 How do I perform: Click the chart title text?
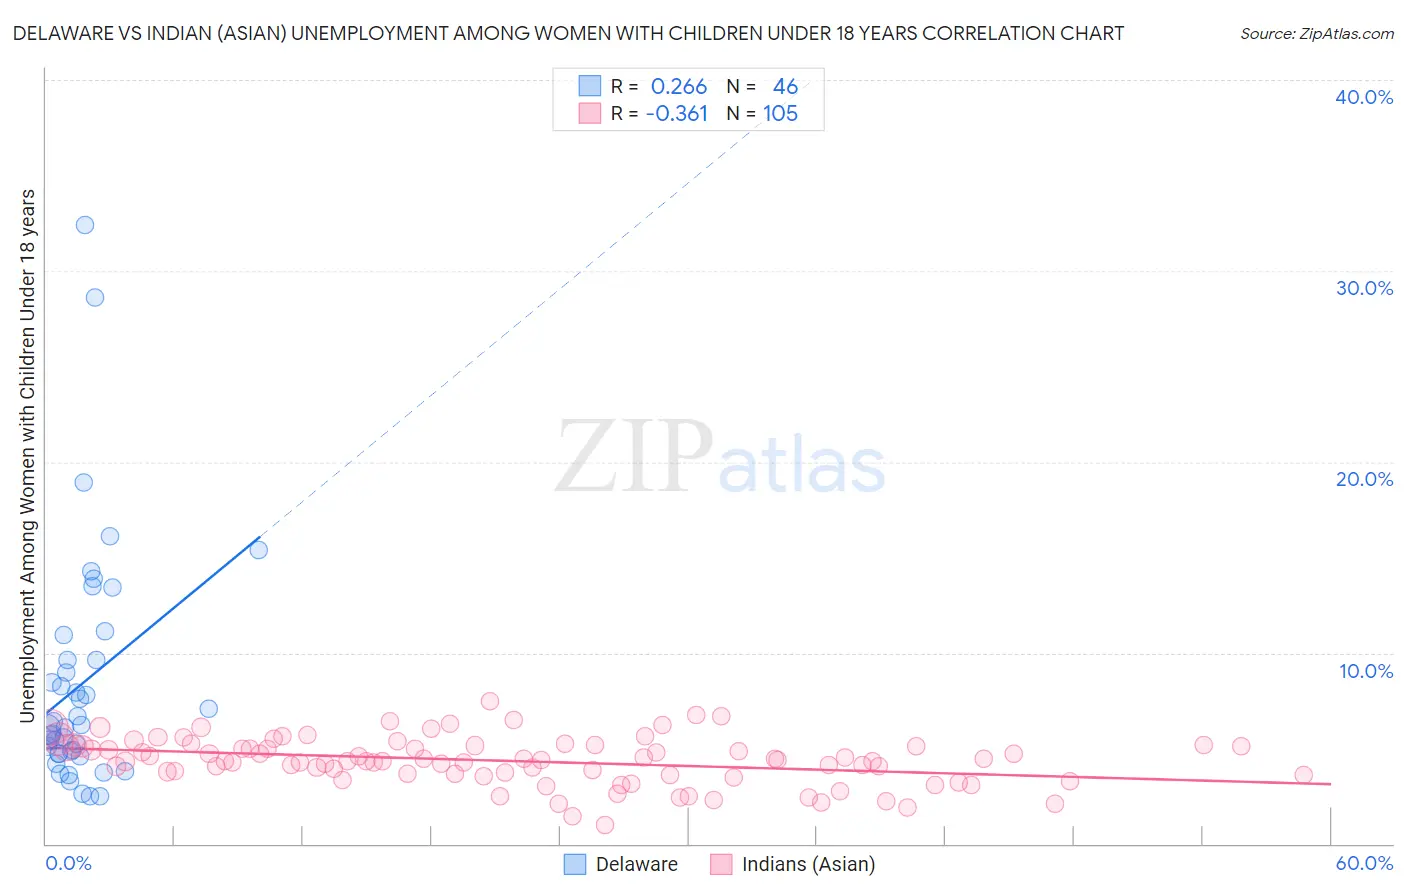[568, 33]
